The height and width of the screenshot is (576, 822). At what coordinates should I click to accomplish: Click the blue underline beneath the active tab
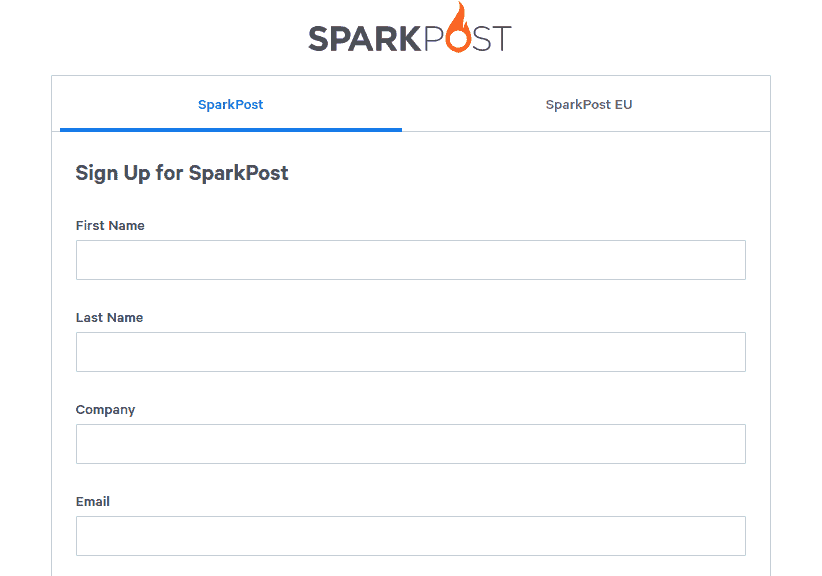tap(231, 129)
